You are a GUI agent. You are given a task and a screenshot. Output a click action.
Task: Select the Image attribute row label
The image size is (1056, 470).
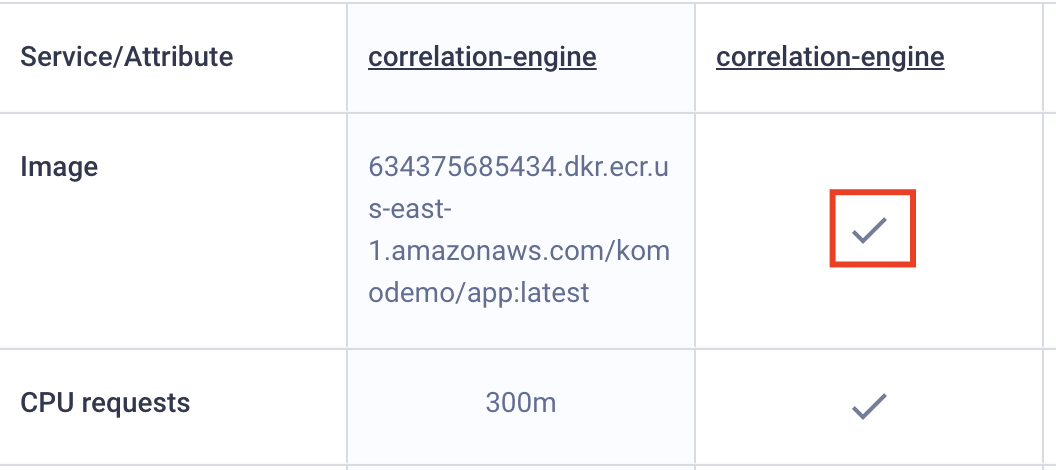(59, 167)
